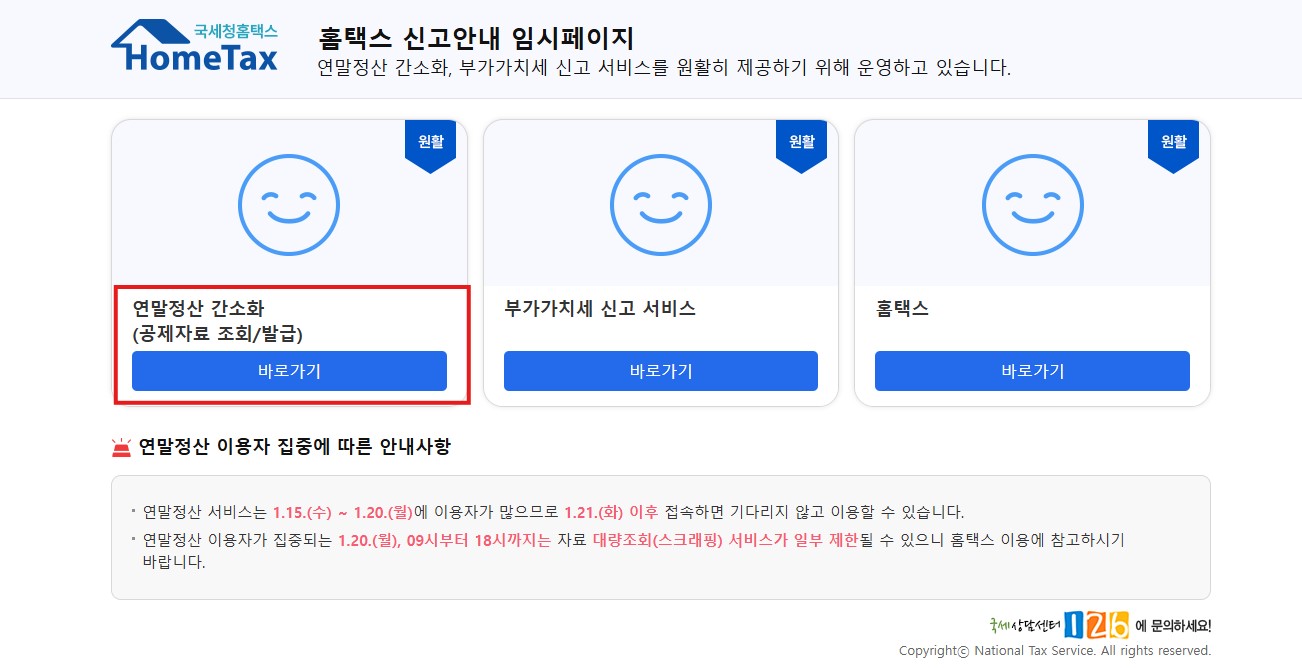This screenshot has height=668, width=1302.
Task: Select the smiley status icon for 홈택스
Action: tap(1032, 205)
